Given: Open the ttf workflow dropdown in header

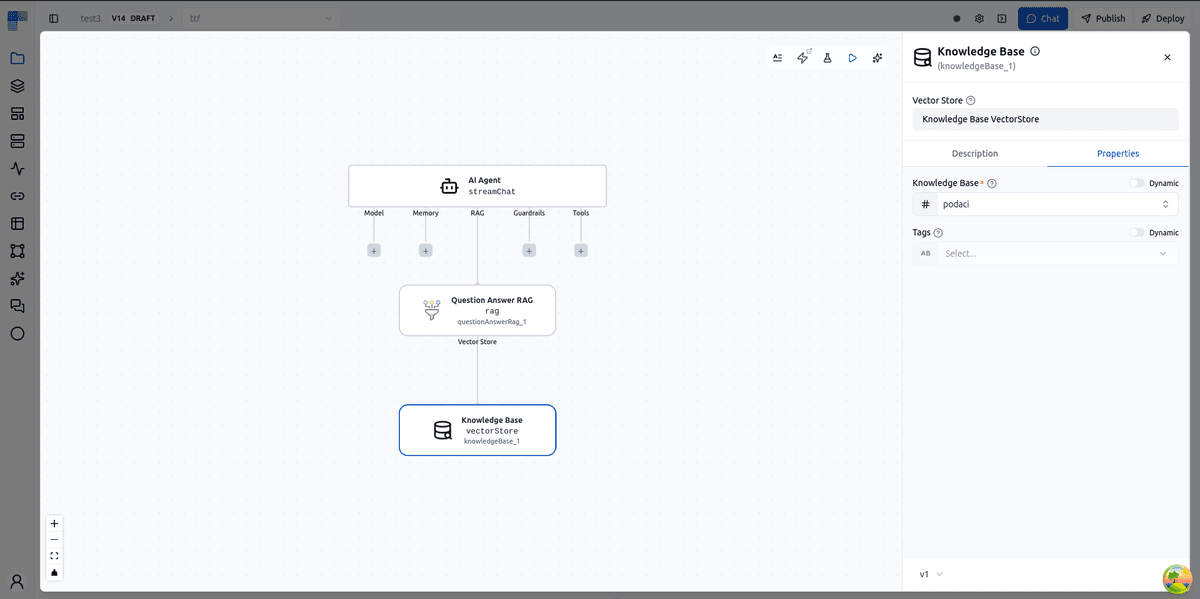Looking at the screenshot, I should click(262, 19).
